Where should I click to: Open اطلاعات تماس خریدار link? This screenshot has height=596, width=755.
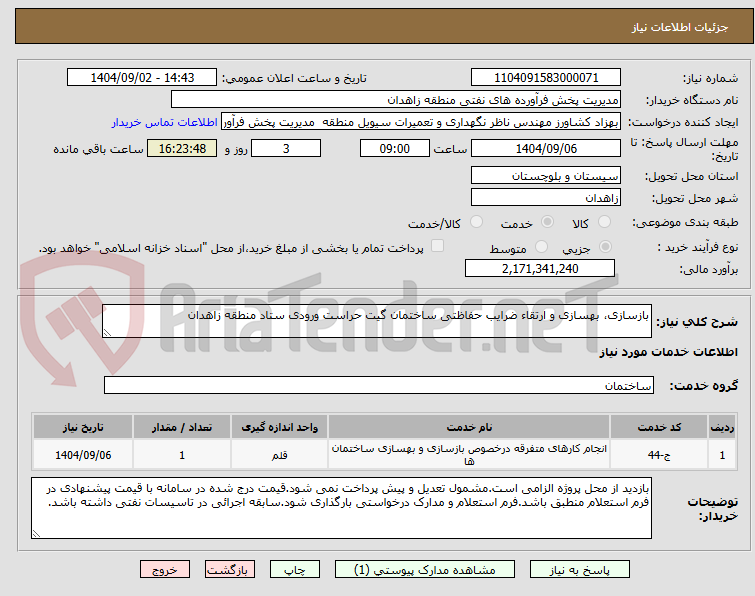pyautogui.click(x=165, y=122)
